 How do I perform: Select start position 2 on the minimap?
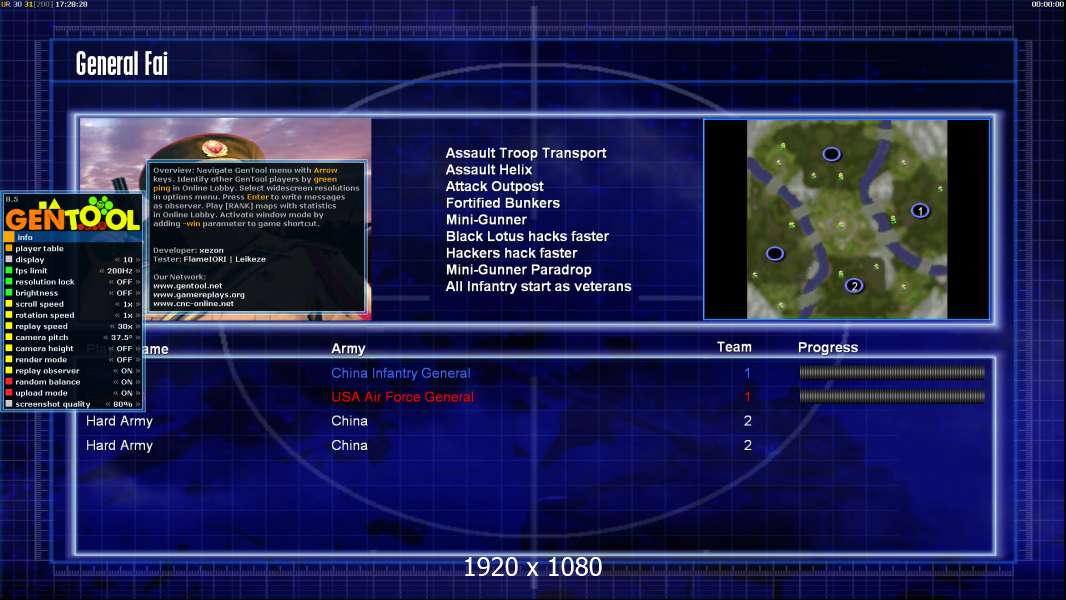[854, 285]
